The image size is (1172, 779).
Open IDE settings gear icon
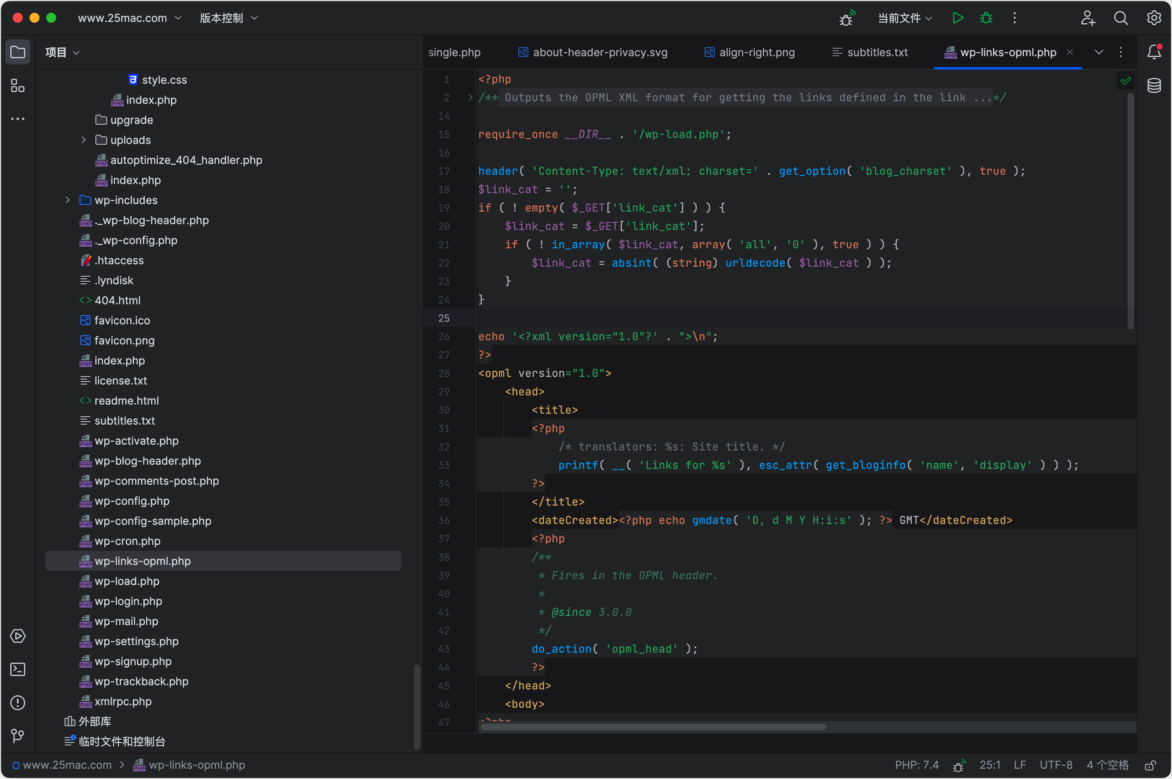coord(1154,18)
